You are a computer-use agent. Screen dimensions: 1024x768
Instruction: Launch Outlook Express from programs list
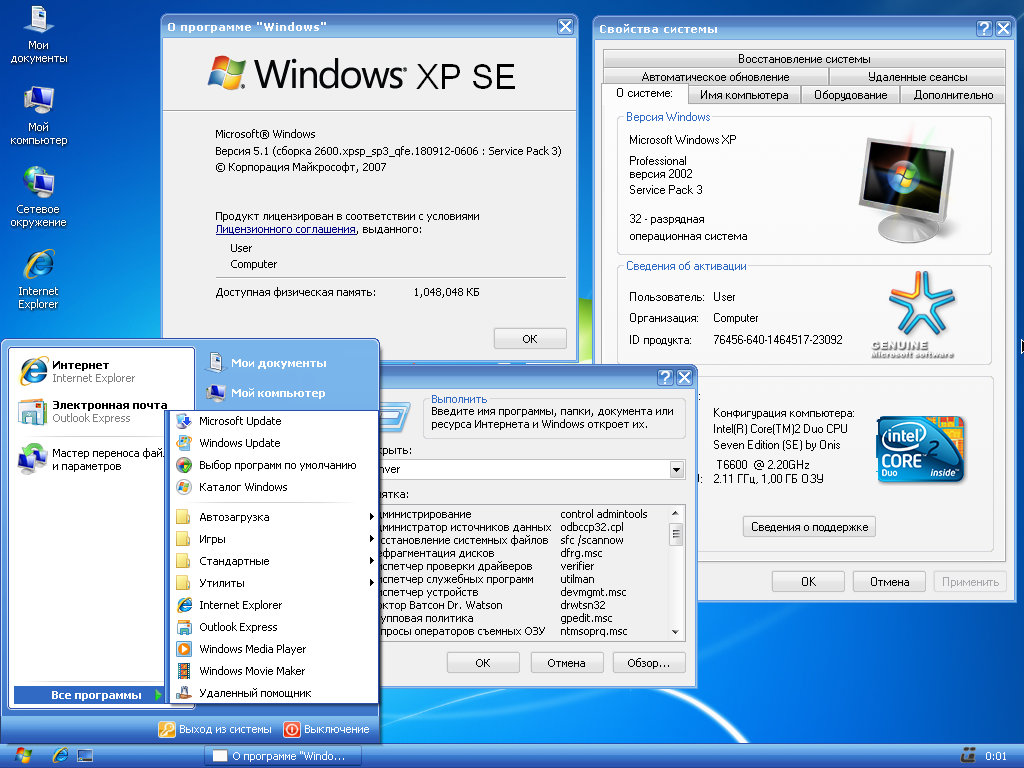(x=274, y=627)
